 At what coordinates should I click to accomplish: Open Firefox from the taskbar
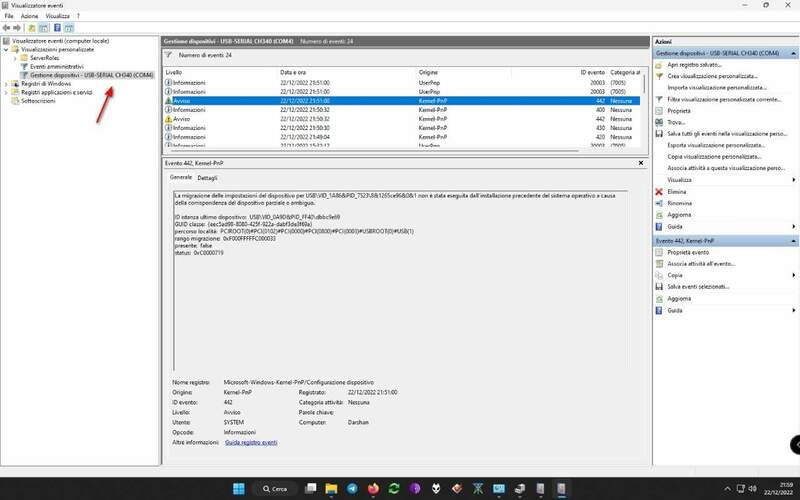pos(374,488)
